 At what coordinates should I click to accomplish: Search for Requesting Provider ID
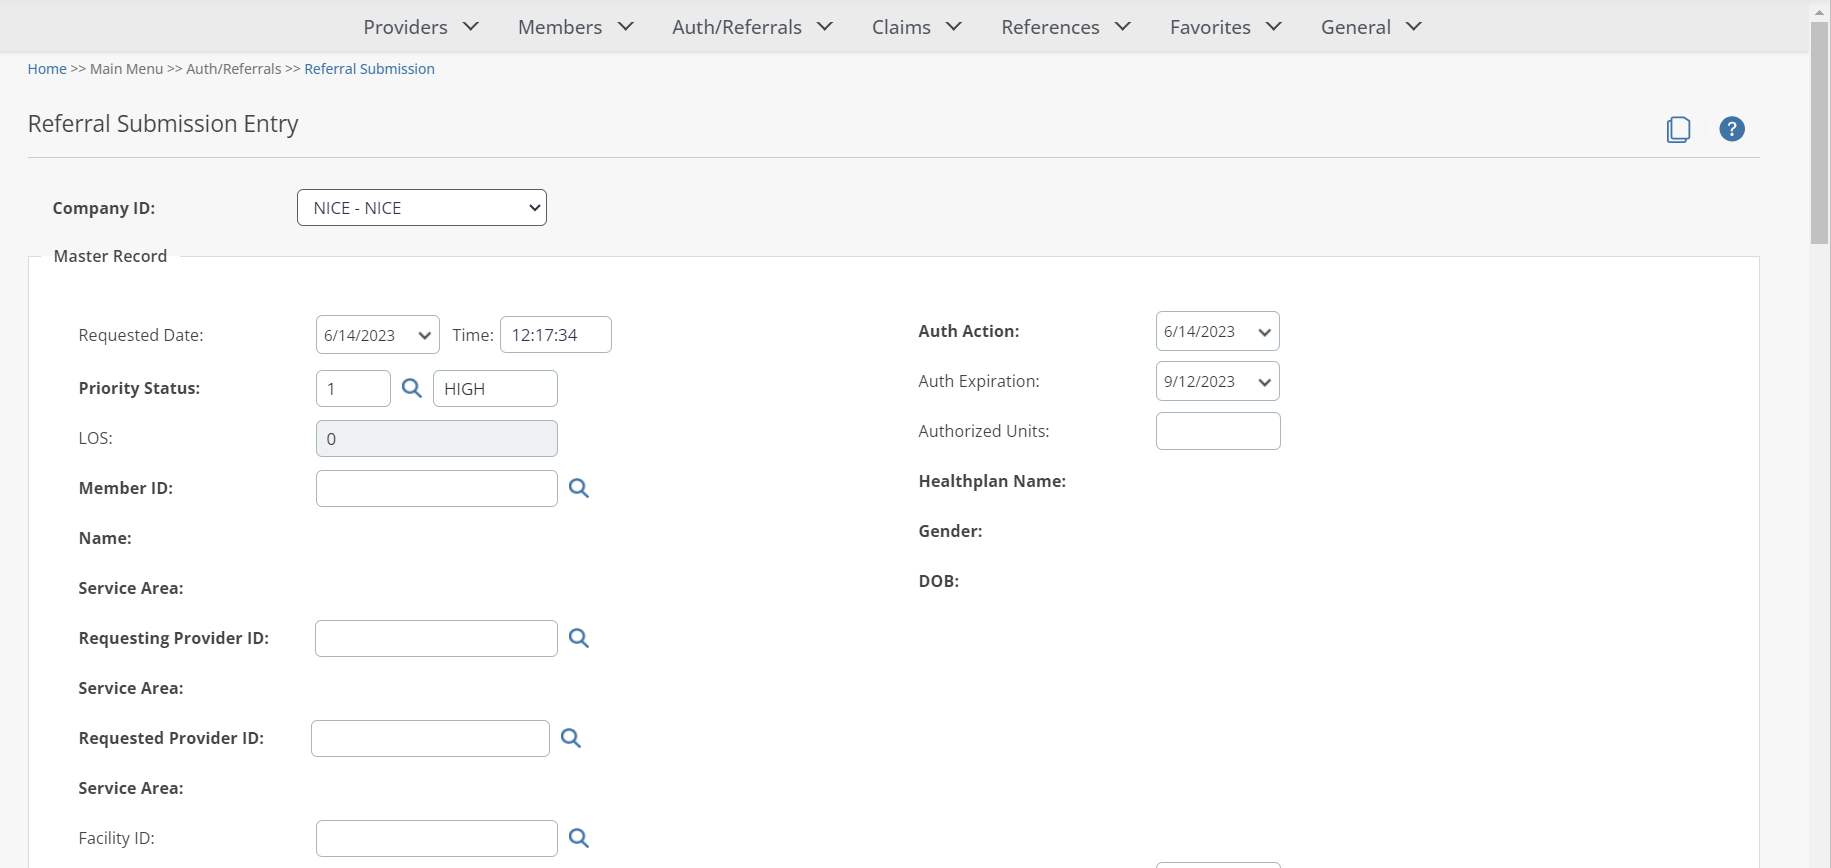pos(578,638)
